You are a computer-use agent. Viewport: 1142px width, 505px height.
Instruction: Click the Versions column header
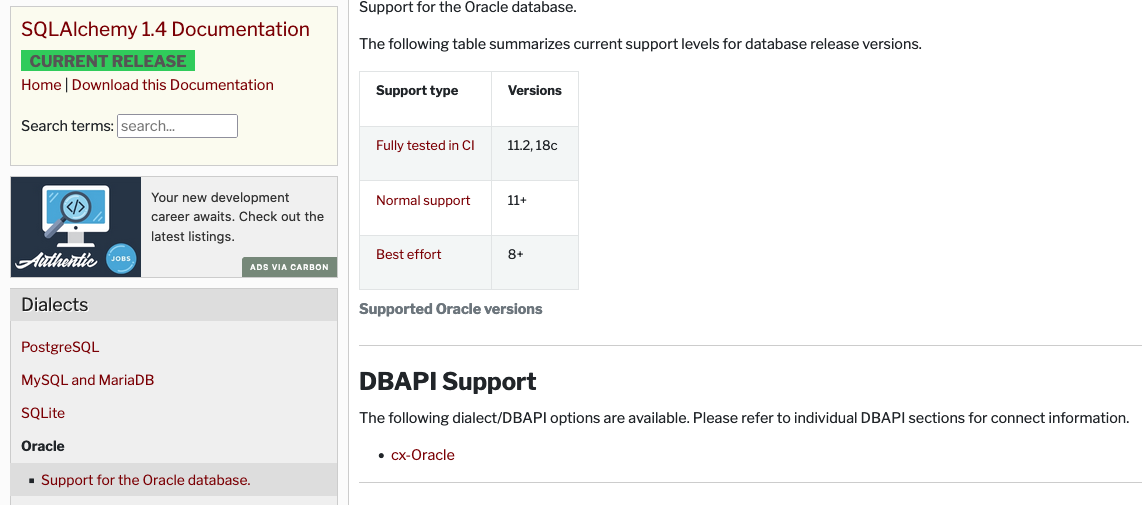point(535,98)
